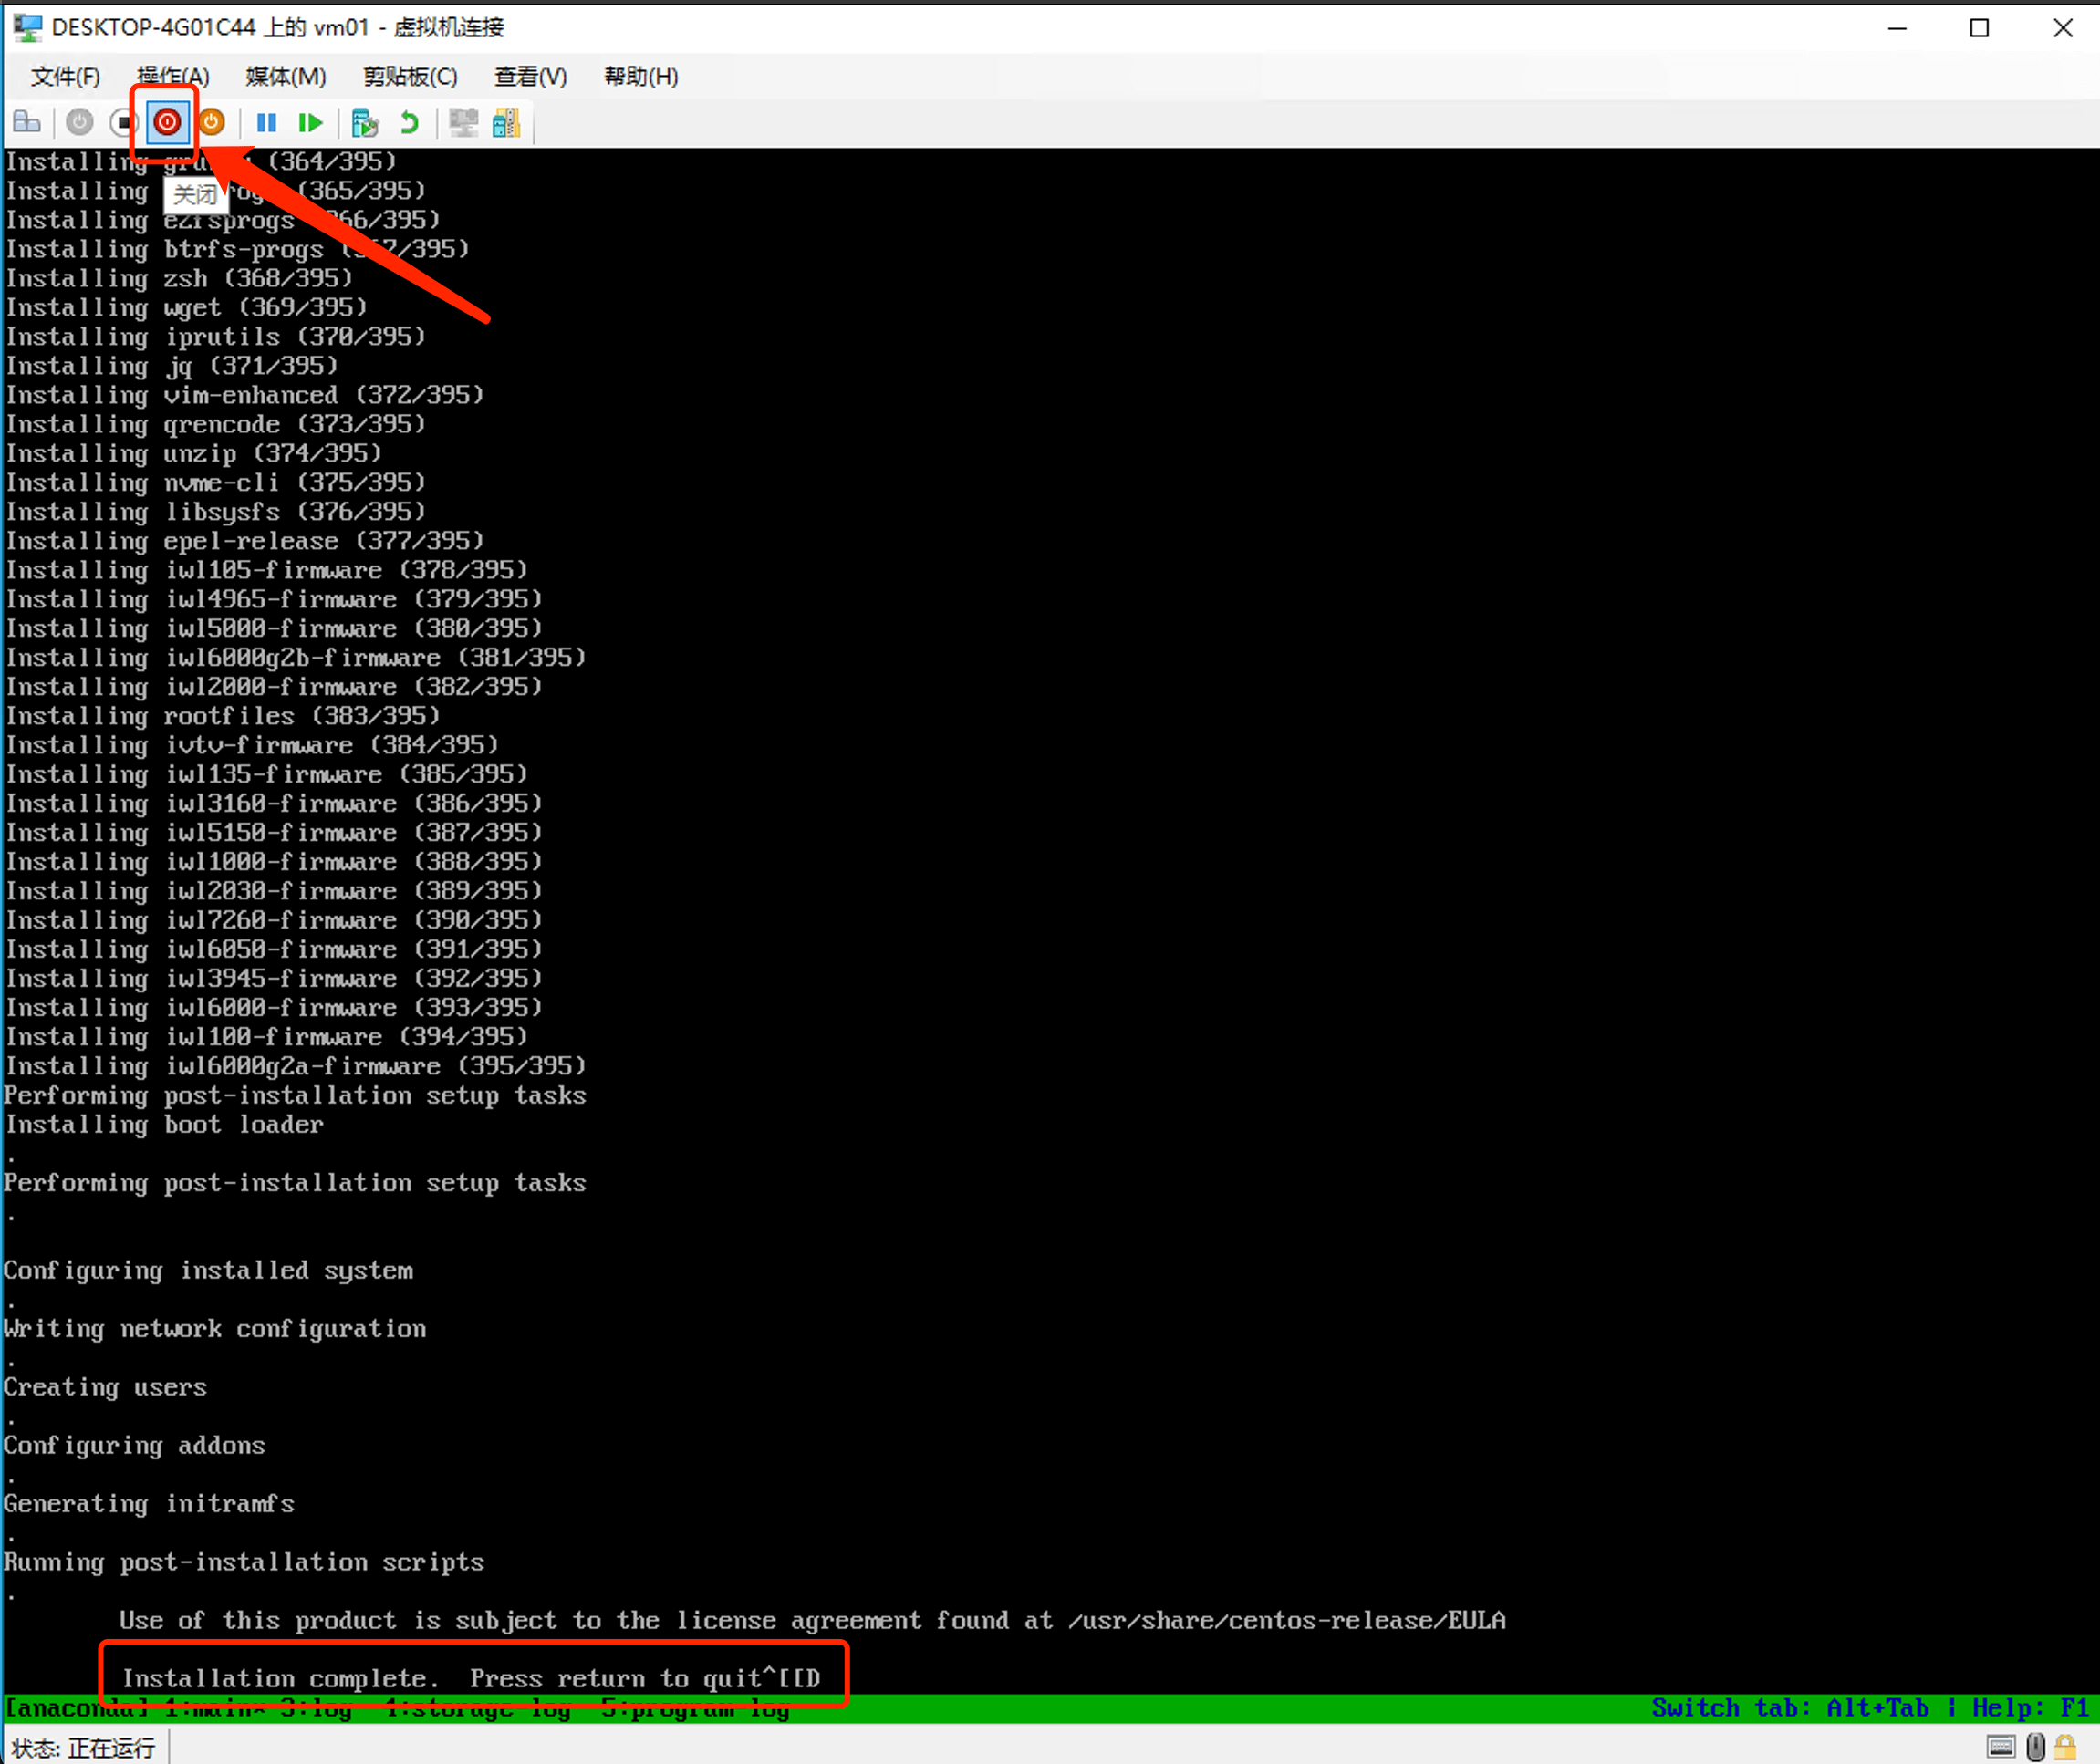
Task: Click 'Installing zsh (368/395)' line
Action: coord(179,277)
